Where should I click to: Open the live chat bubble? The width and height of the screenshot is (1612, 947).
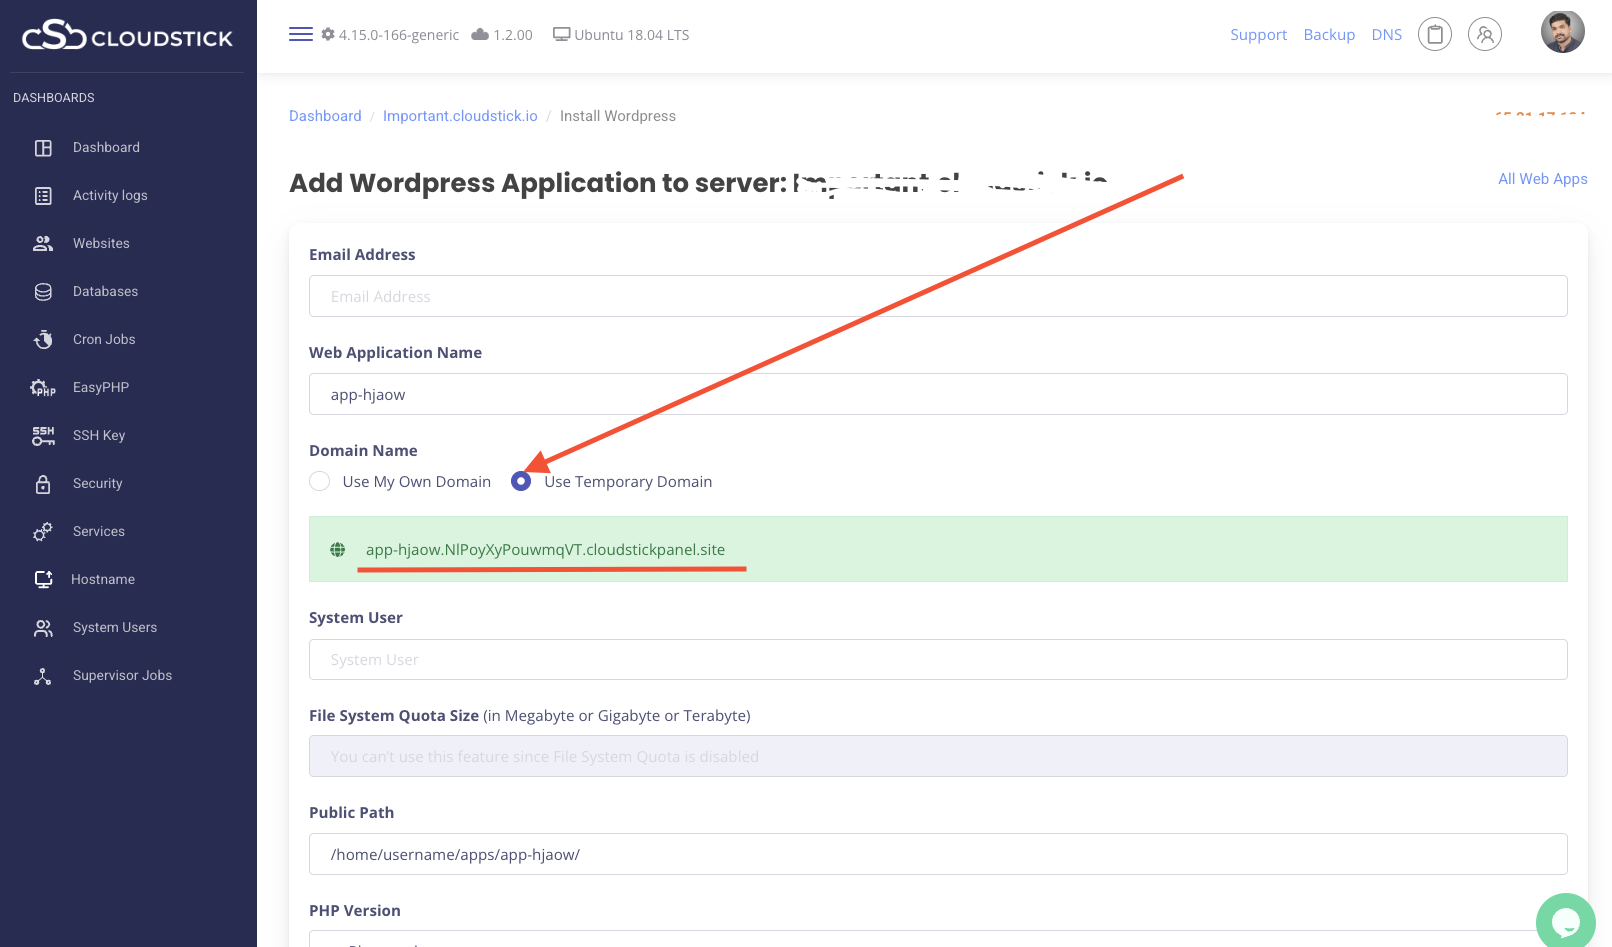1565,921
